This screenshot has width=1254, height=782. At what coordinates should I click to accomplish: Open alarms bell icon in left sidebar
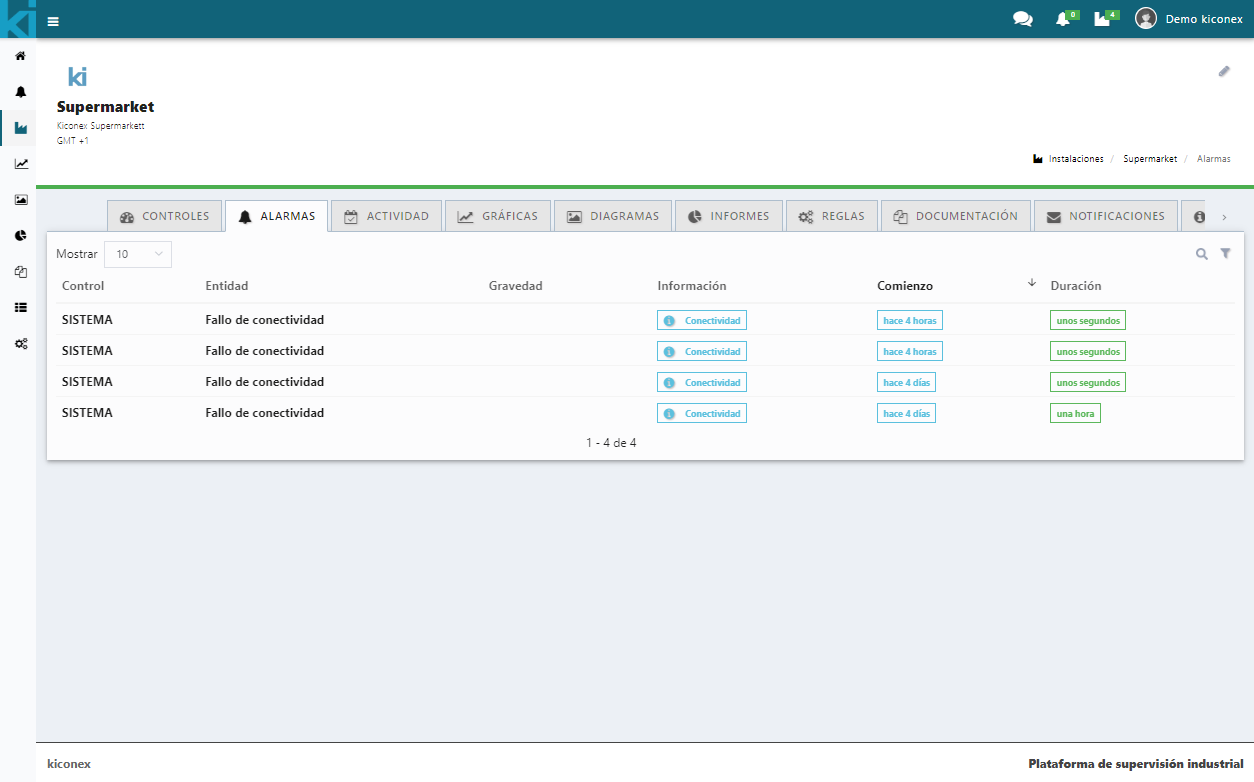20,92
